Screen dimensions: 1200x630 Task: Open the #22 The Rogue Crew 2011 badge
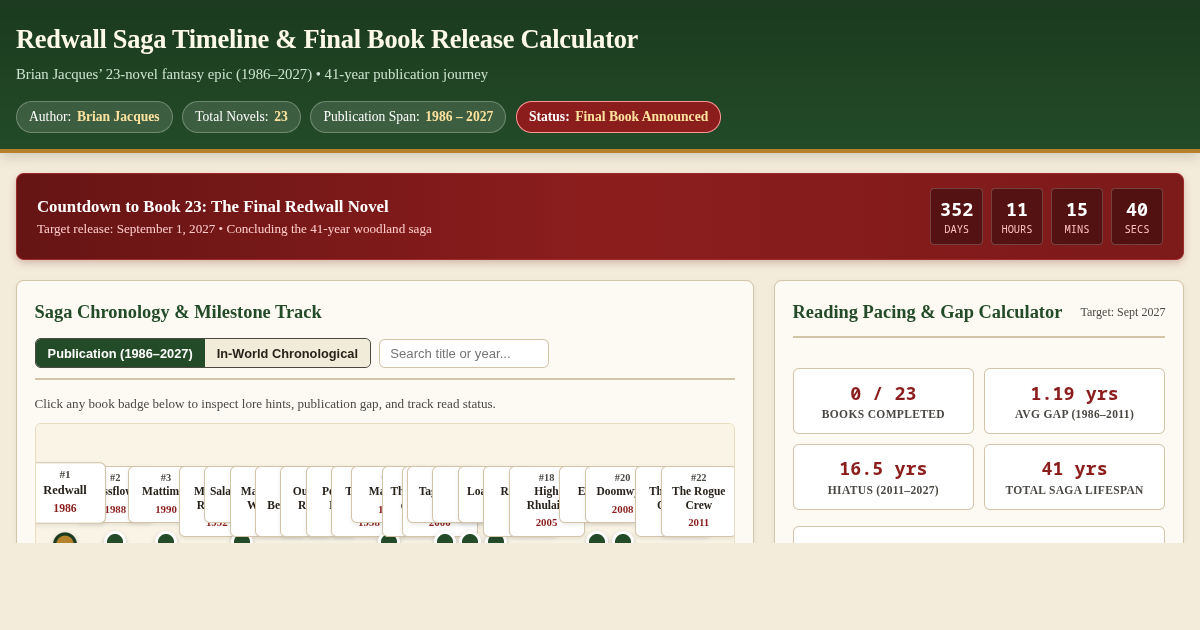tap(698, 501)
